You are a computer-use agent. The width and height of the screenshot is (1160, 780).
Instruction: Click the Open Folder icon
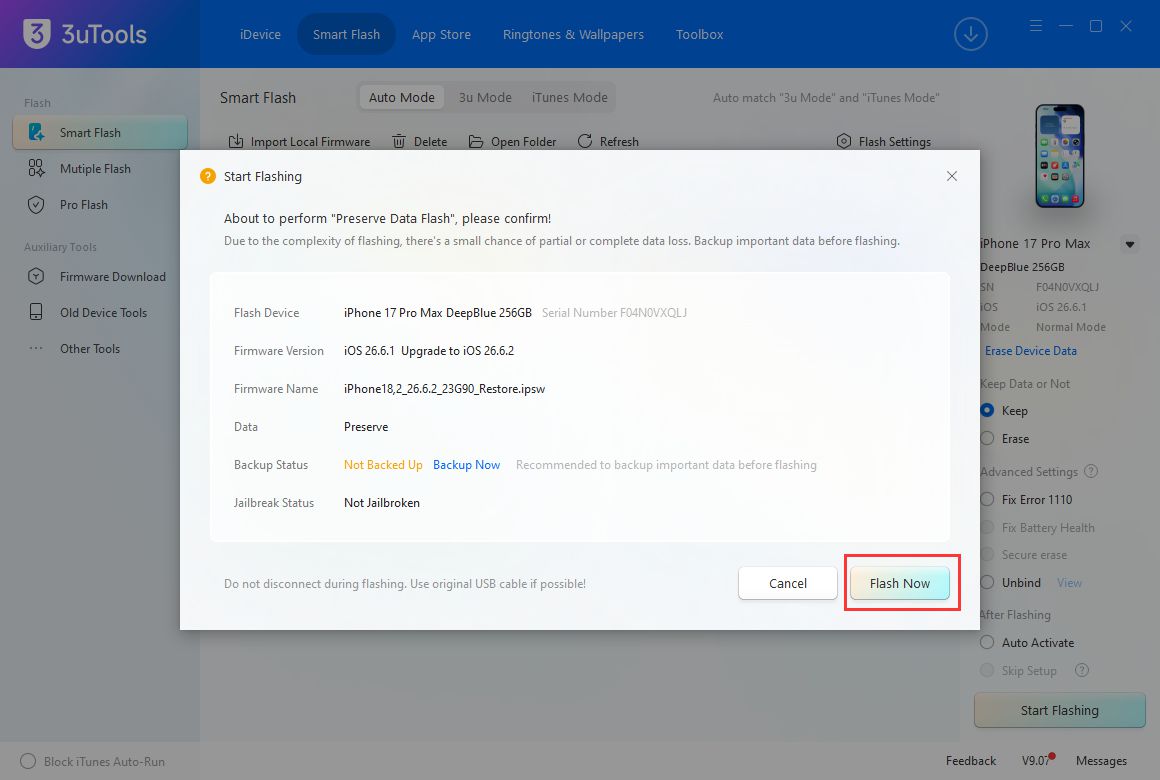[476, 141]
